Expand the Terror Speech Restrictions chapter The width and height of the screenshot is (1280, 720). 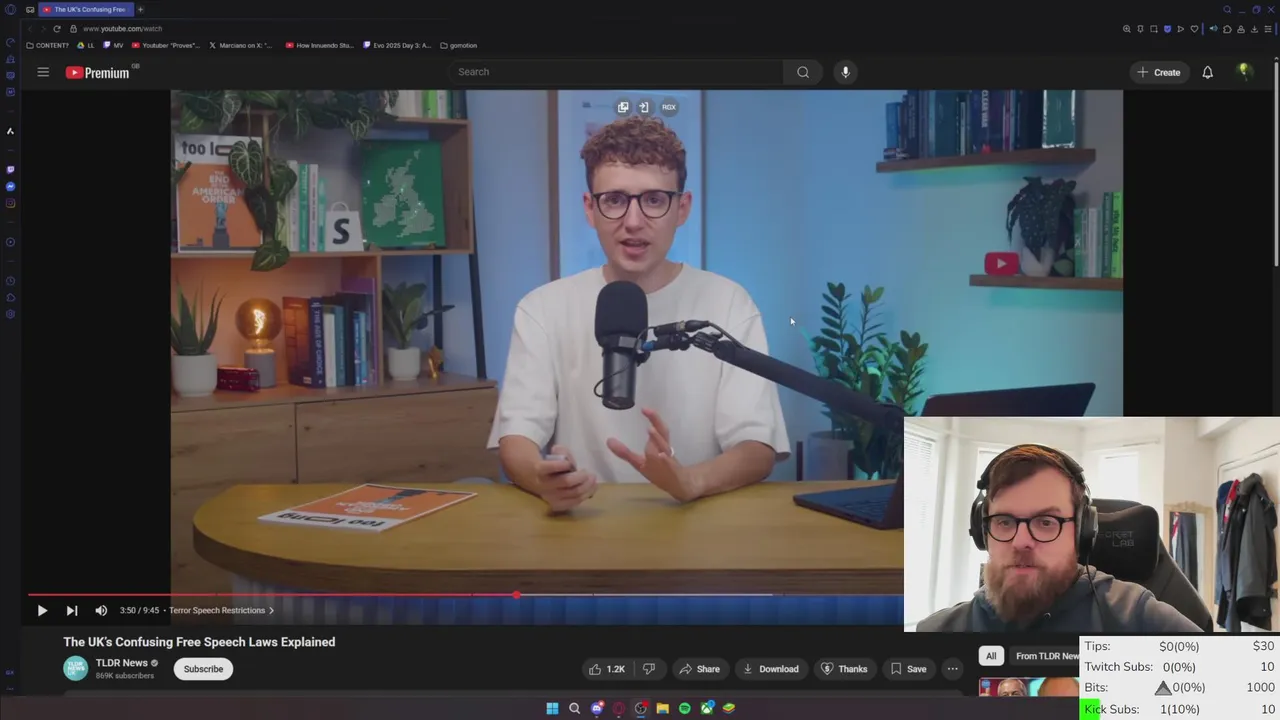[x=221, y=610]
